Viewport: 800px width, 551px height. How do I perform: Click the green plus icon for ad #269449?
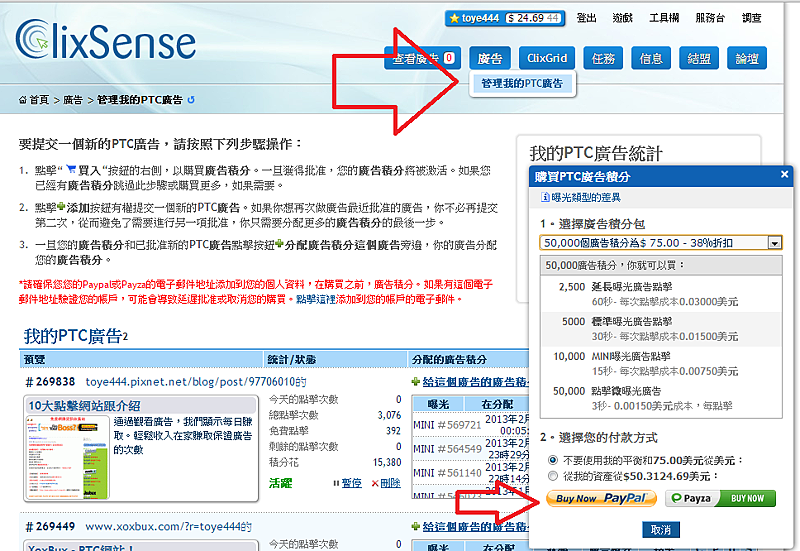click(416, 527)
